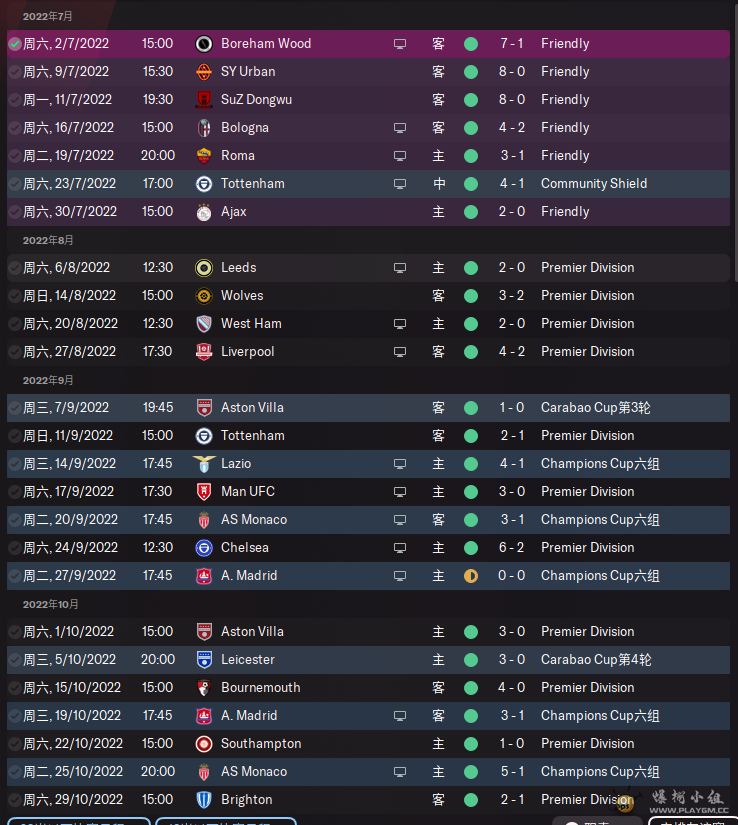
Task: Click the Ajax club badge
Action: (204, 212)
